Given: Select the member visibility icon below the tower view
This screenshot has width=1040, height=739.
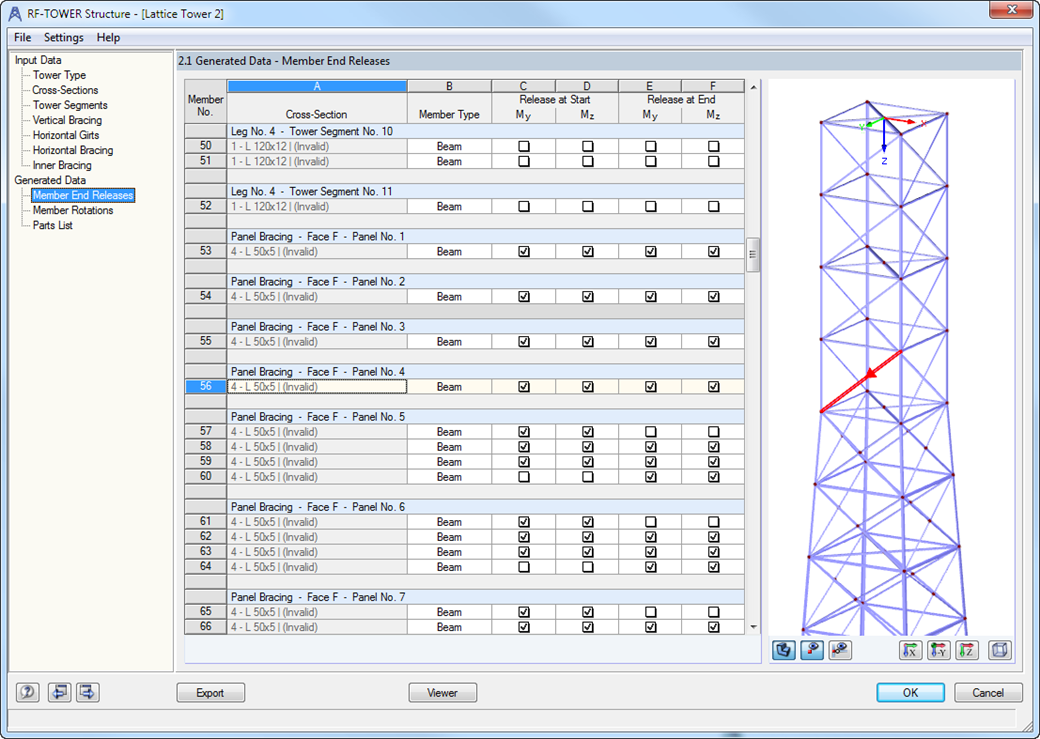Looking at the screenshot, I should [812, 650].
